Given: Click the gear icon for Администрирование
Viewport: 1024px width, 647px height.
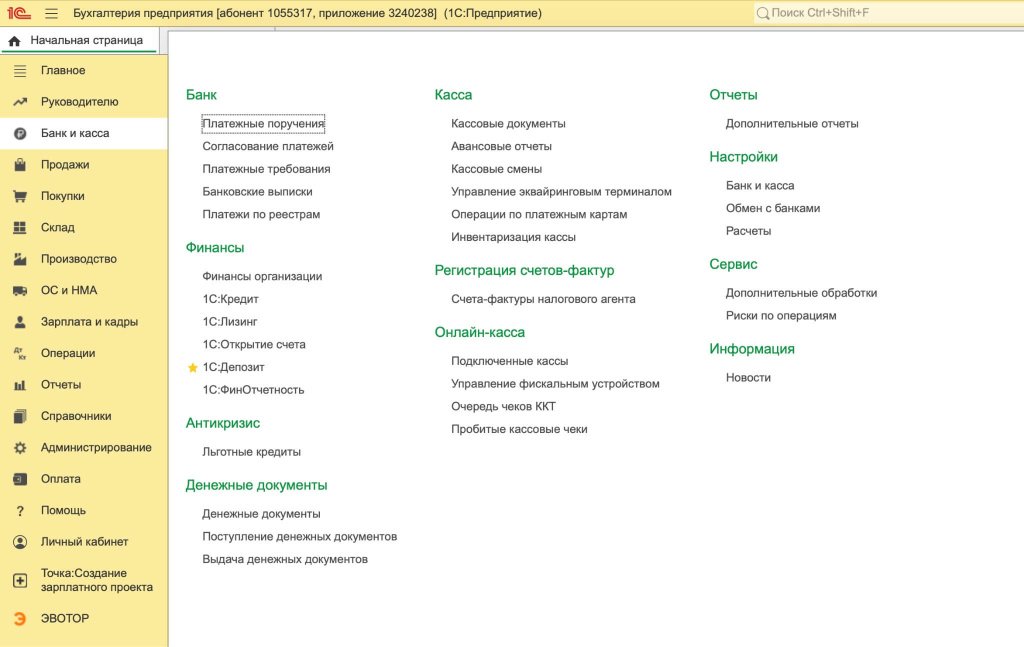Looking at the screenshot, I should tap(20, 447).
